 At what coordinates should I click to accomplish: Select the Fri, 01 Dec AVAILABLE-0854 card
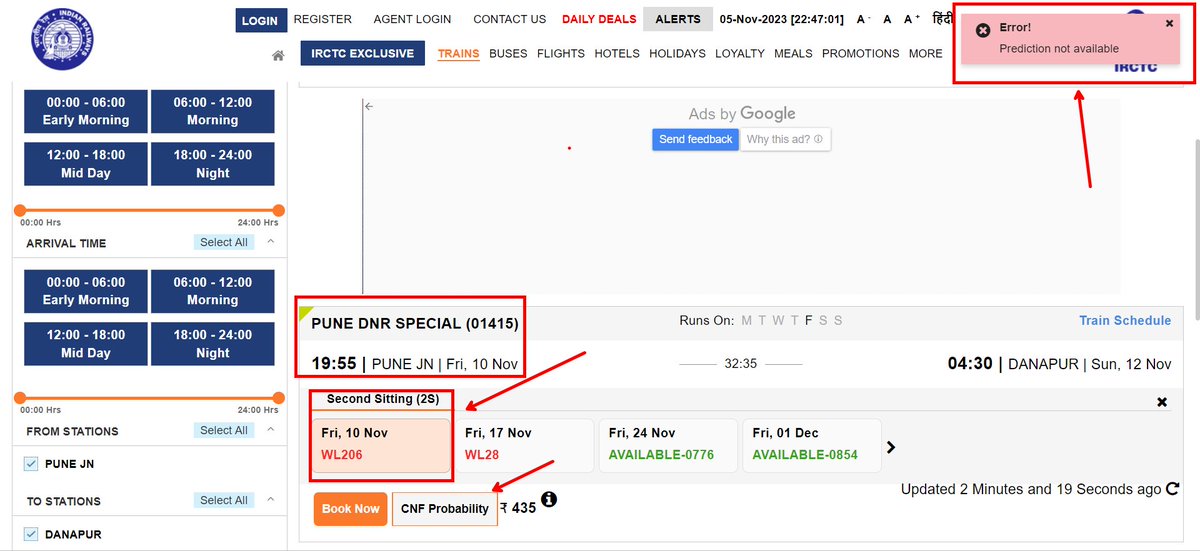click(x=812, y=445)
